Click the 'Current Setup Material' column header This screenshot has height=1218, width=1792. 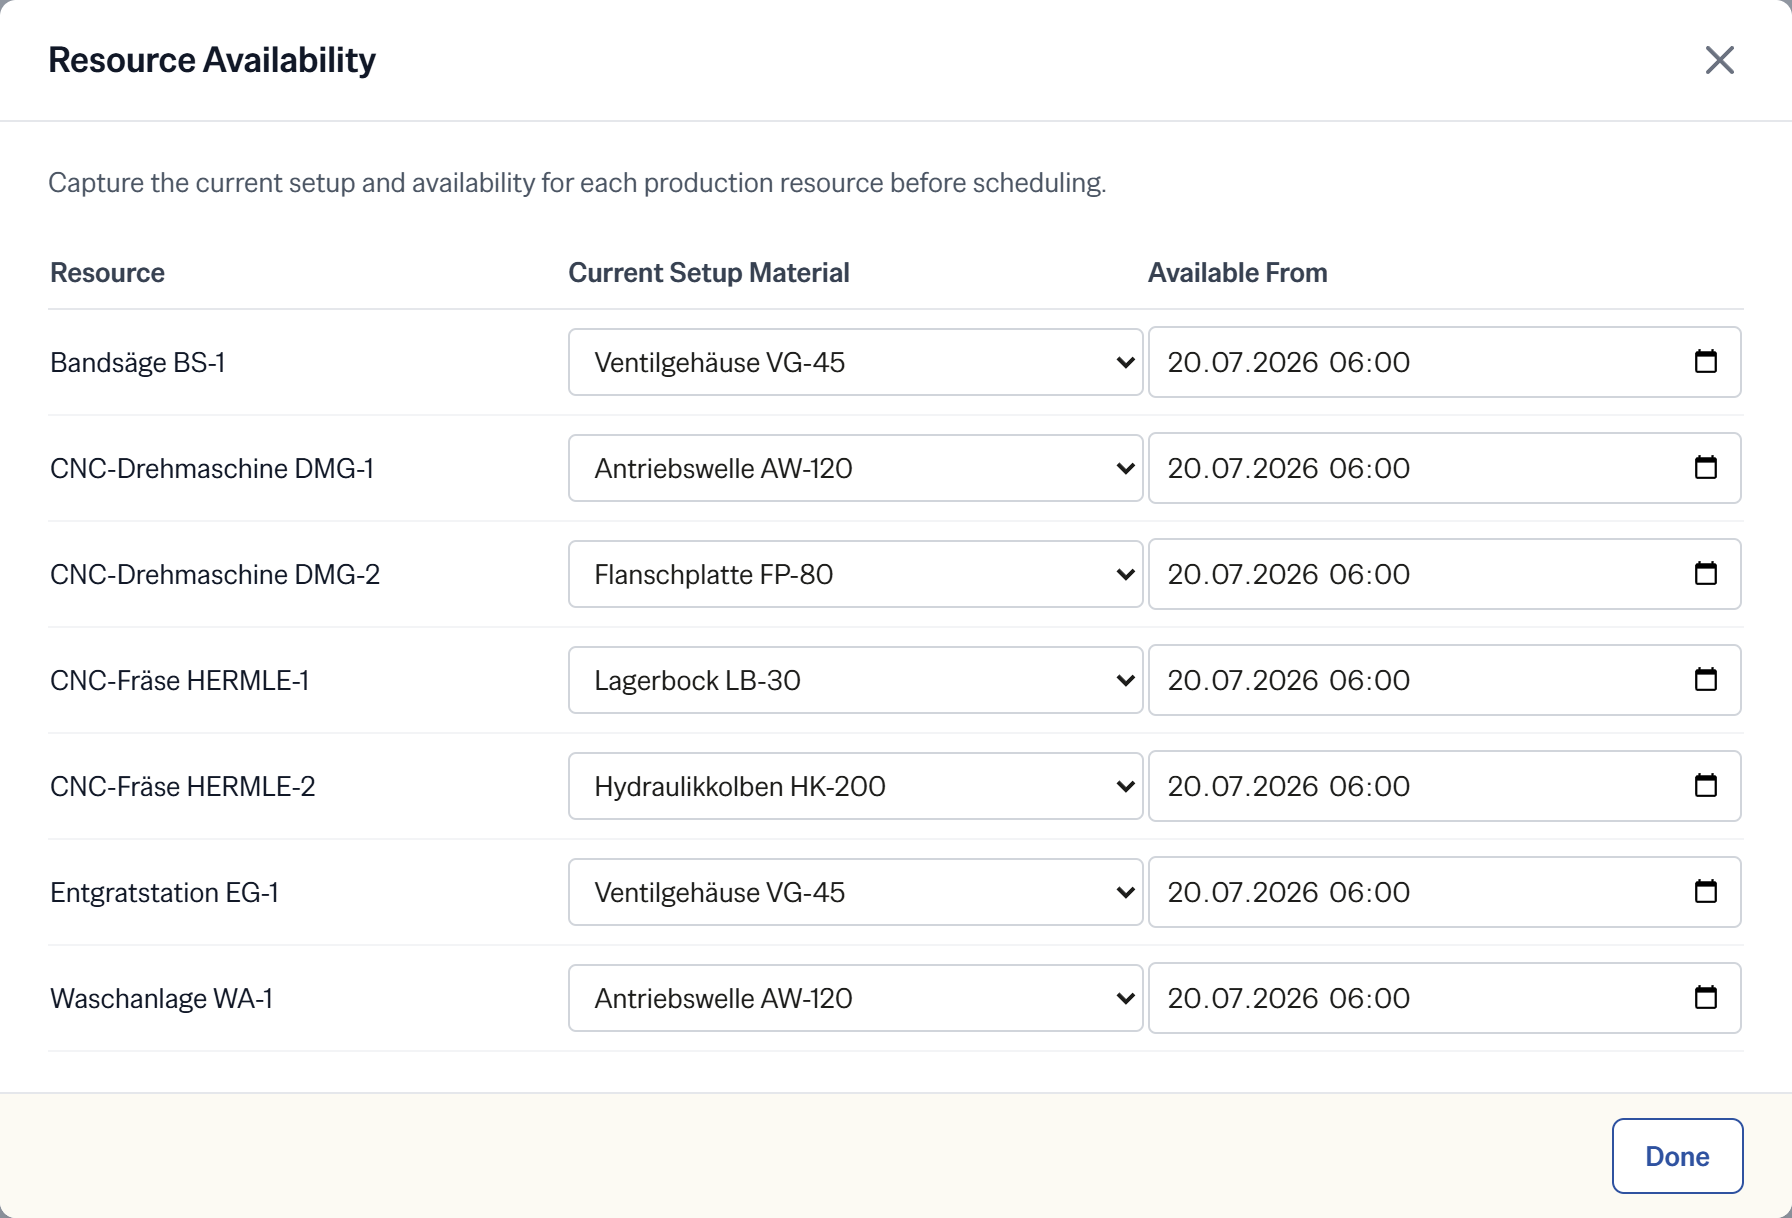coord(709,273)
